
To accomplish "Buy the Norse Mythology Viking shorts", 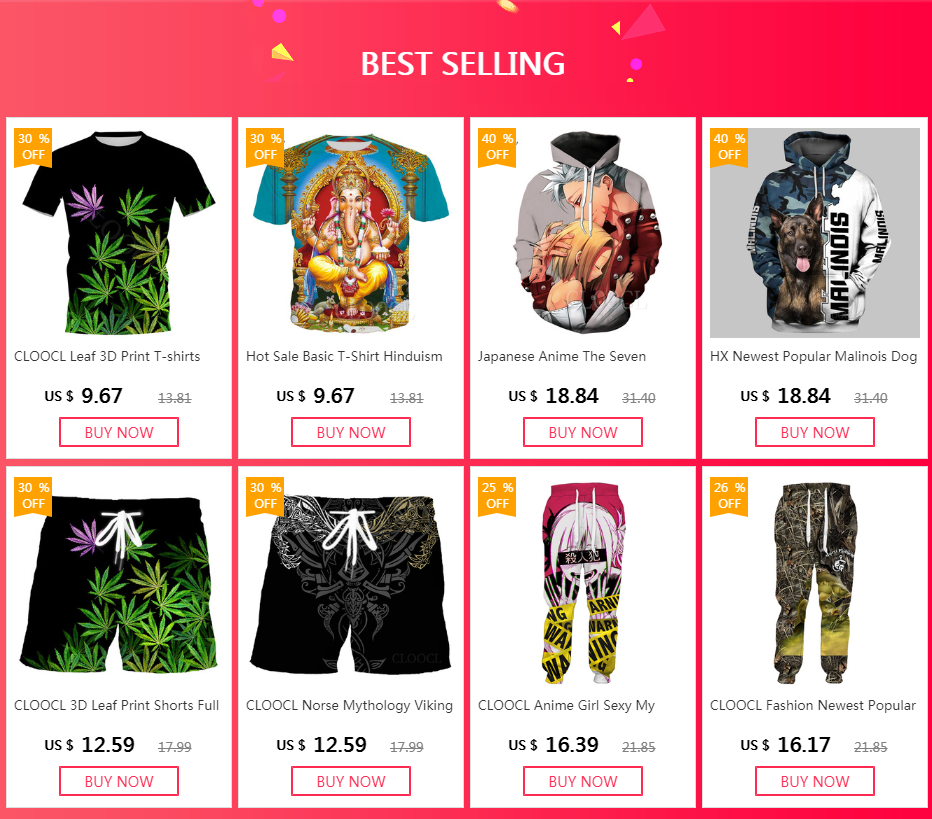I will (x=351, y=781).
